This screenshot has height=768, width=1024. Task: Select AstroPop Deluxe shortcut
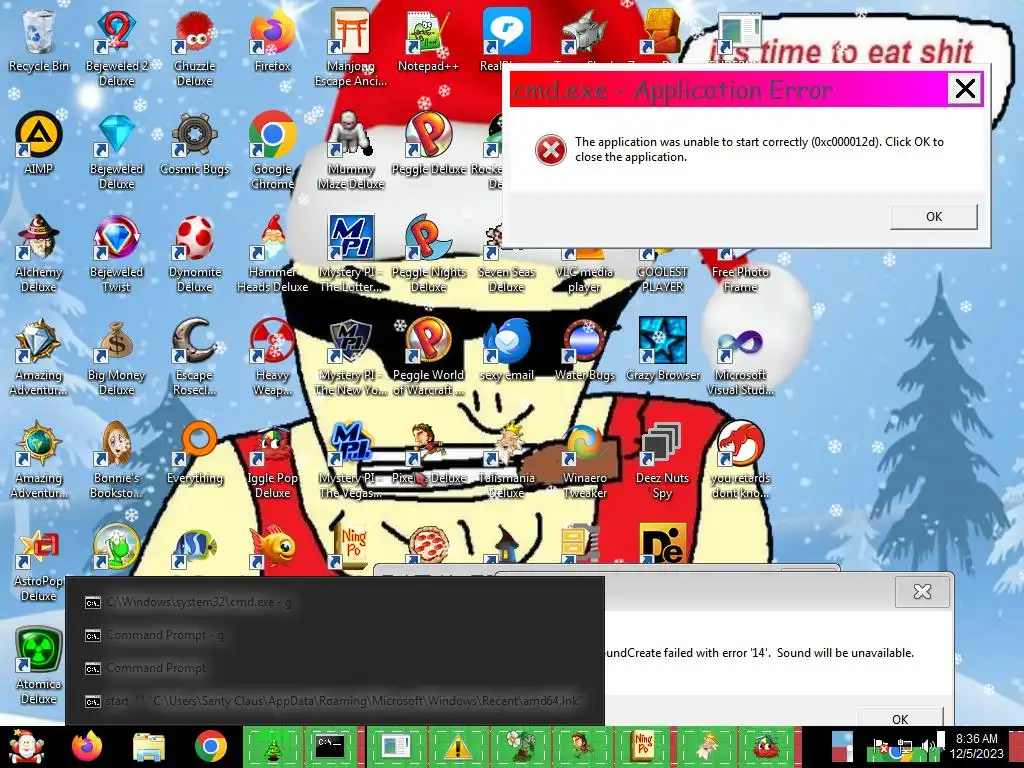pyautogui.click(x=38, y=564)
